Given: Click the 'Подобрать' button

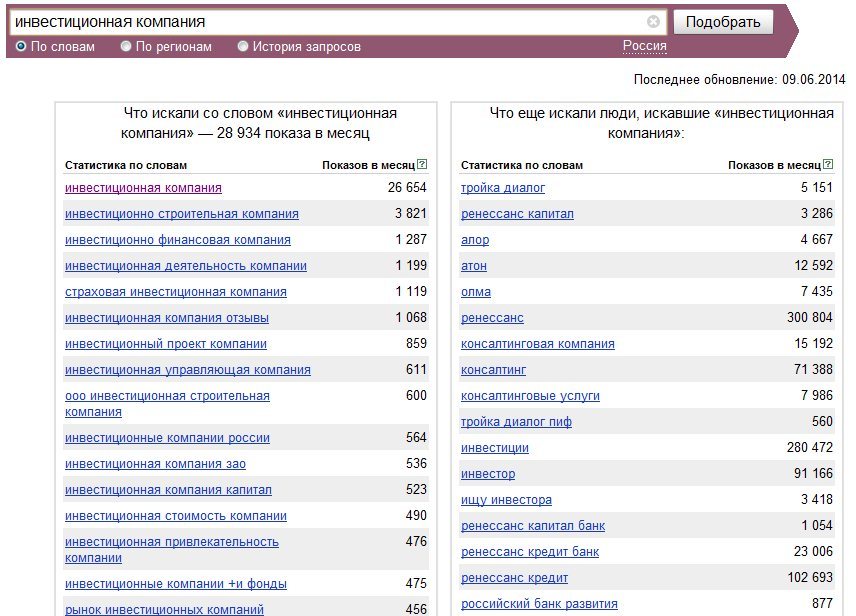Looking at the screenshot, I should [723, 22].
